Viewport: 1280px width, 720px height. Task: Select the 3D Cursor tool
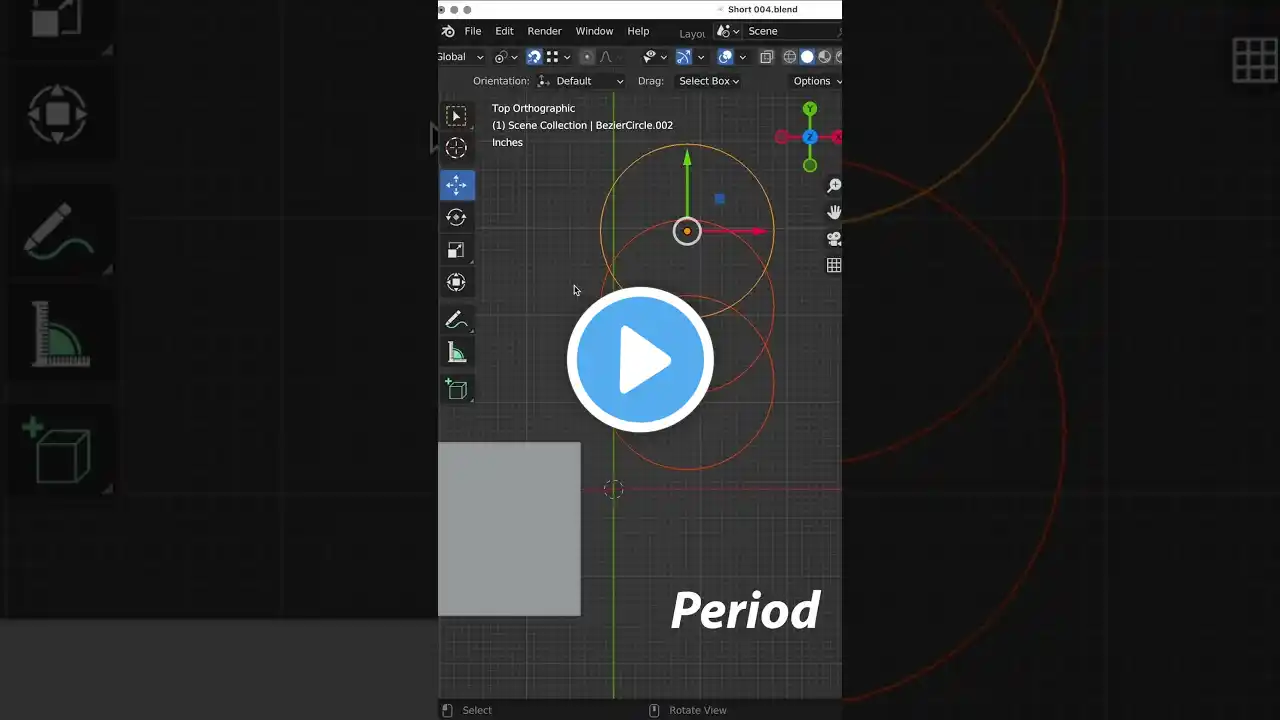[x=456, y=148]
